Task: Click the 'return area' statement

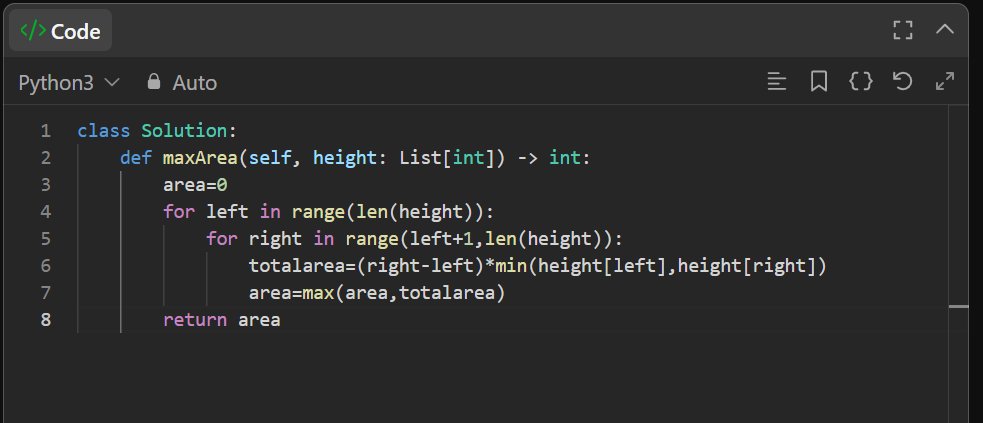Action: (x=222, y=320)
